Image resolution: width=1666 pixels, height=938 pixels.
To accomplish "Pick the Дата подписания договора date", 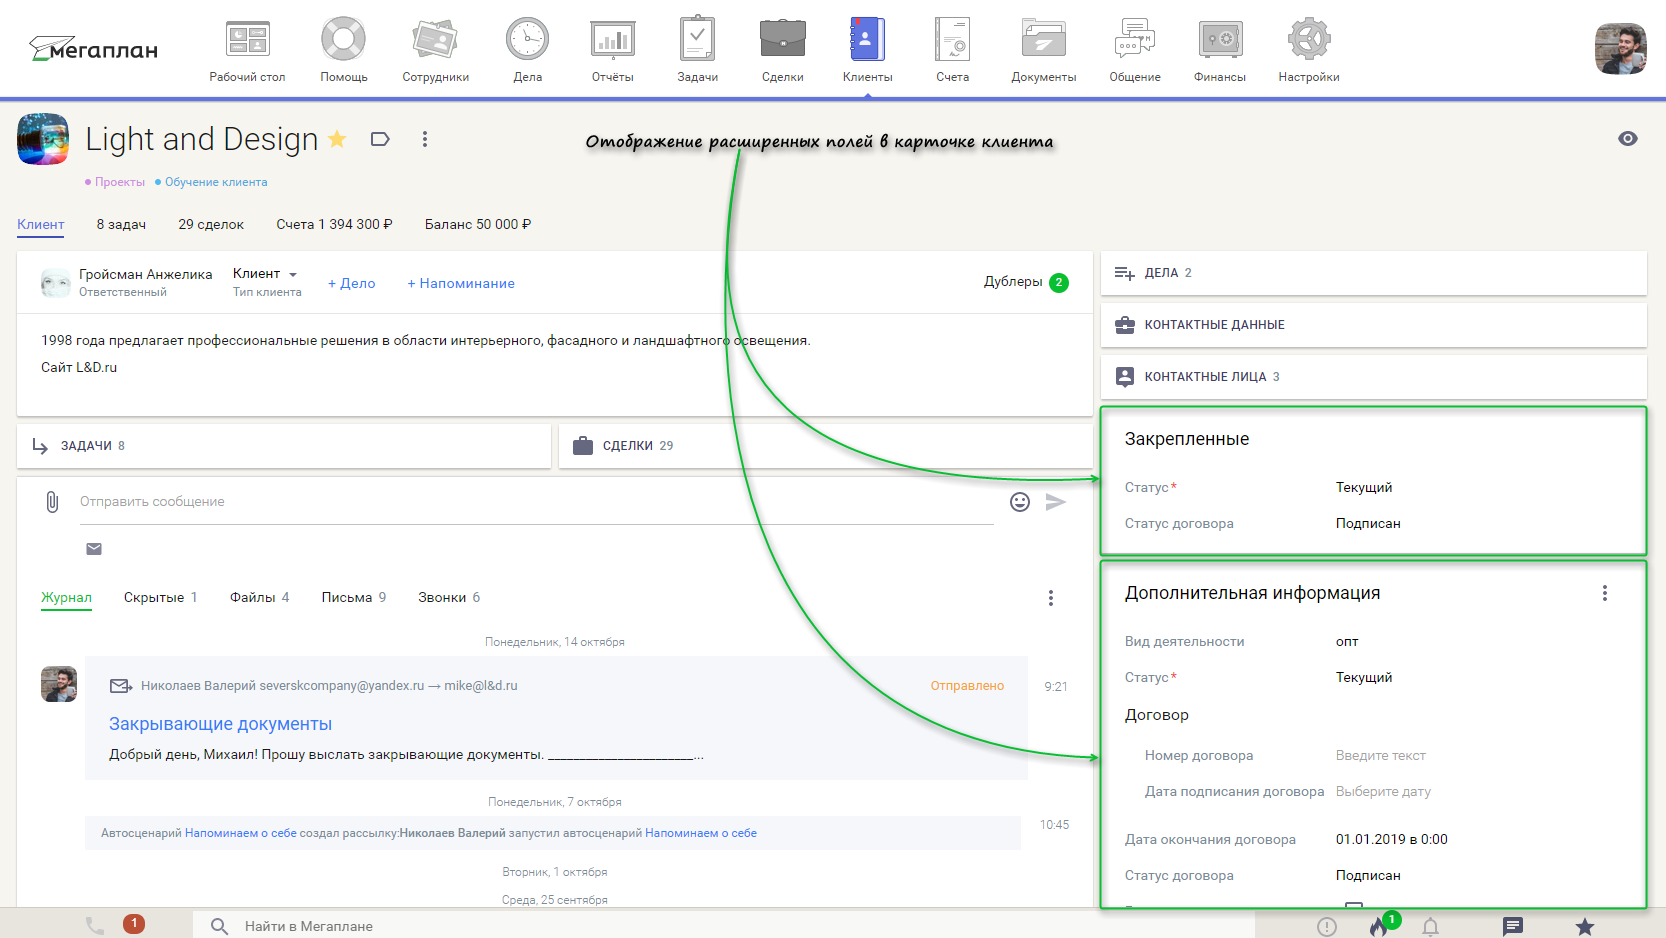I will coord(1383,792).
